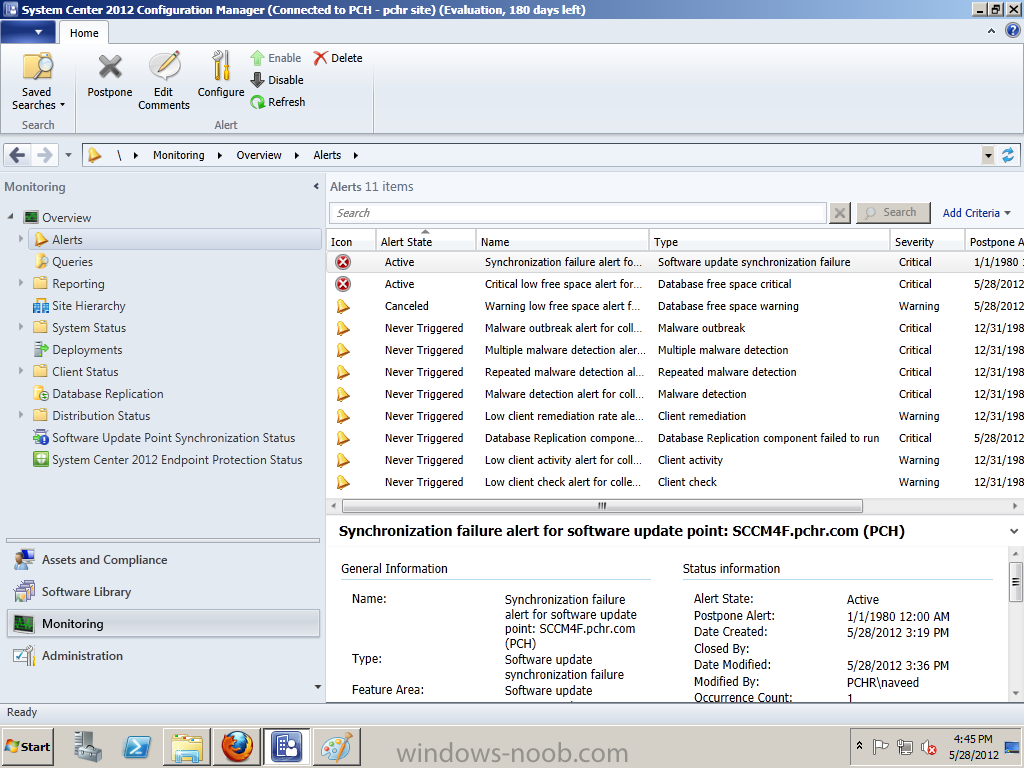The height and width of the screenshot is (768, 1024).
Task: Click Monitoring in the breadcrumb path
Action: click(179, 155)
